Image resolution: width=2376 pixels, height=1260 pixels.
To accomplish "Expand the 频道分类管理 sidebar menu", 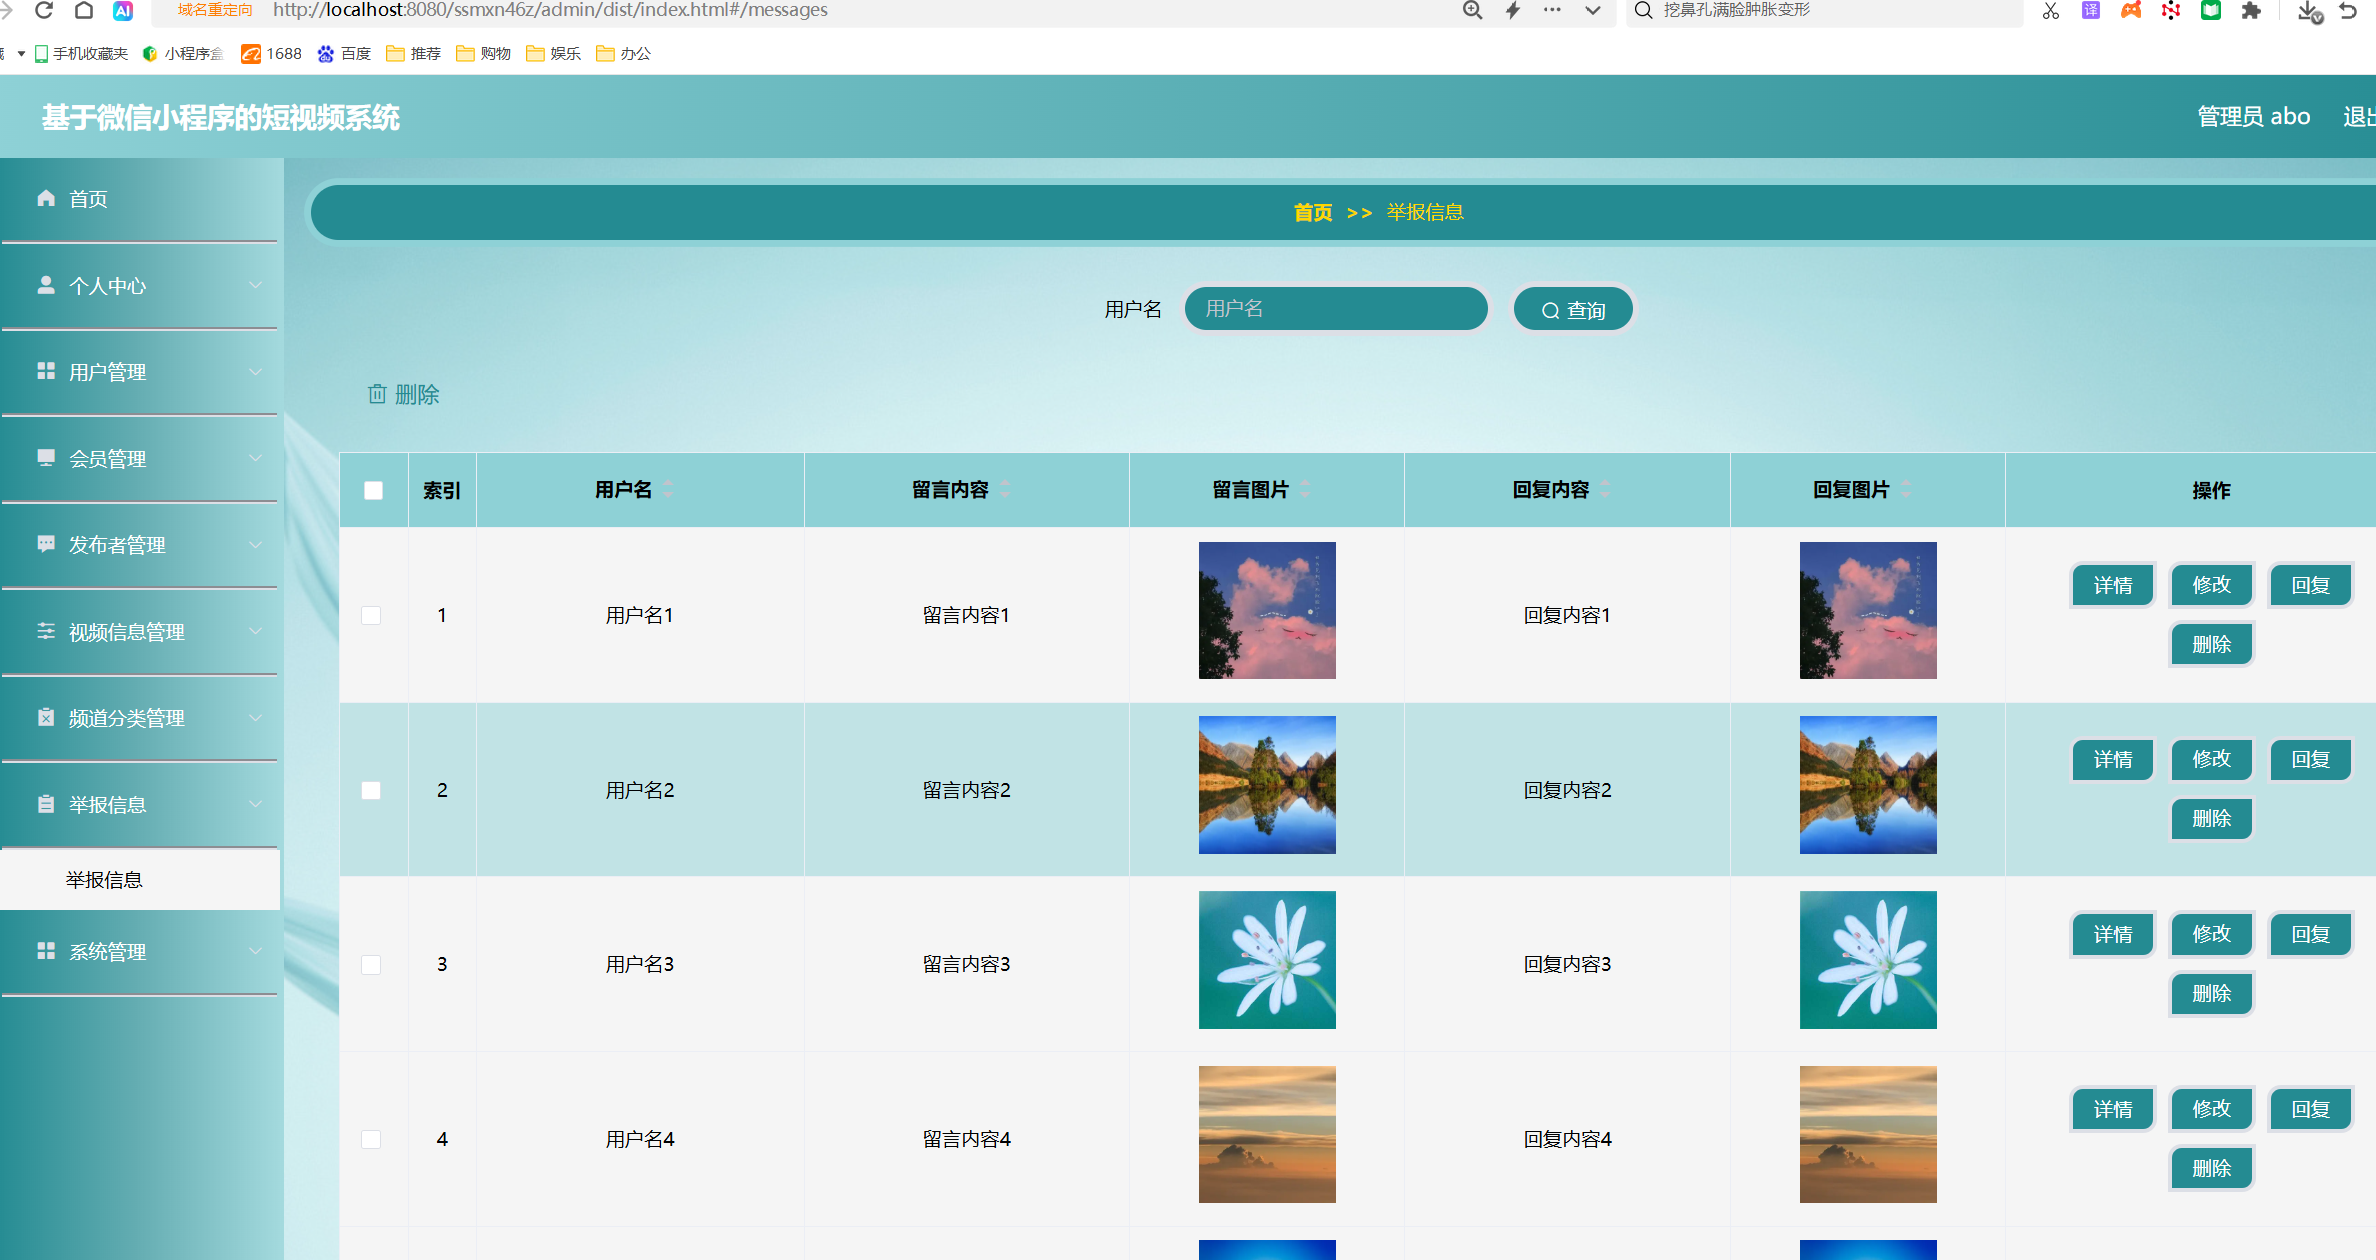I will (140, 718).
